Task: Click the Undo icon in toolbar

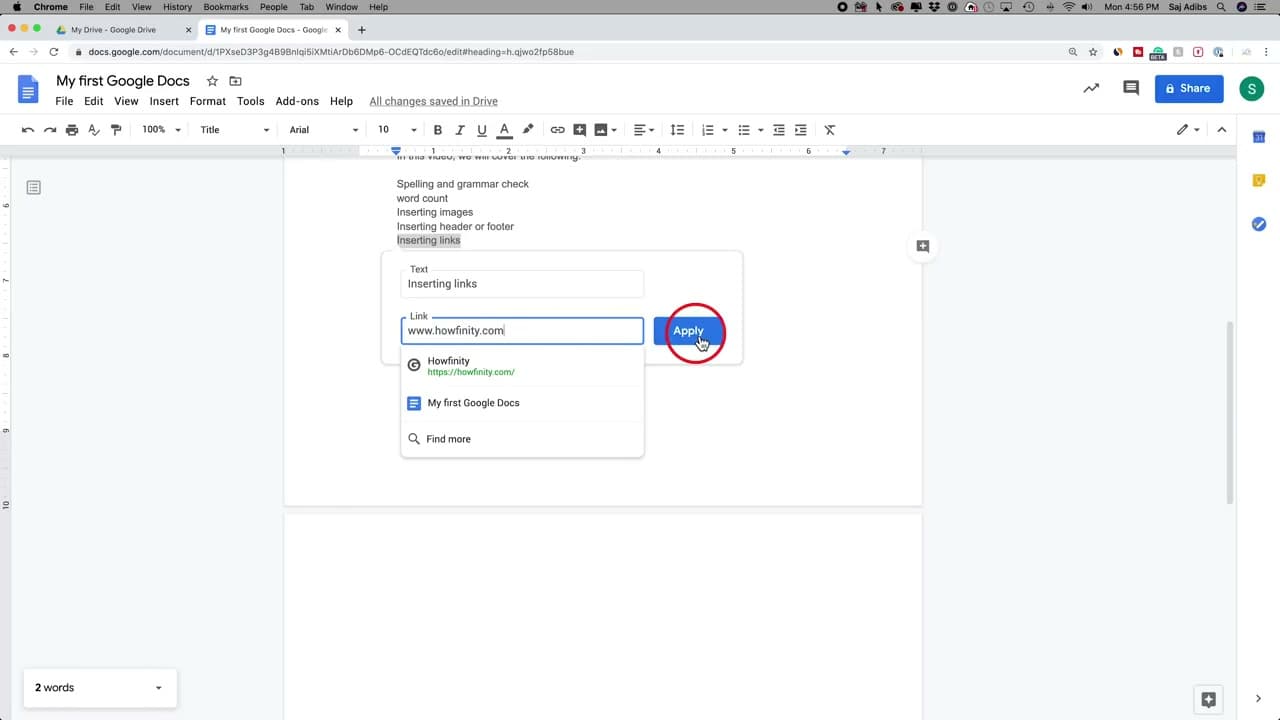Action: (28, 130)
